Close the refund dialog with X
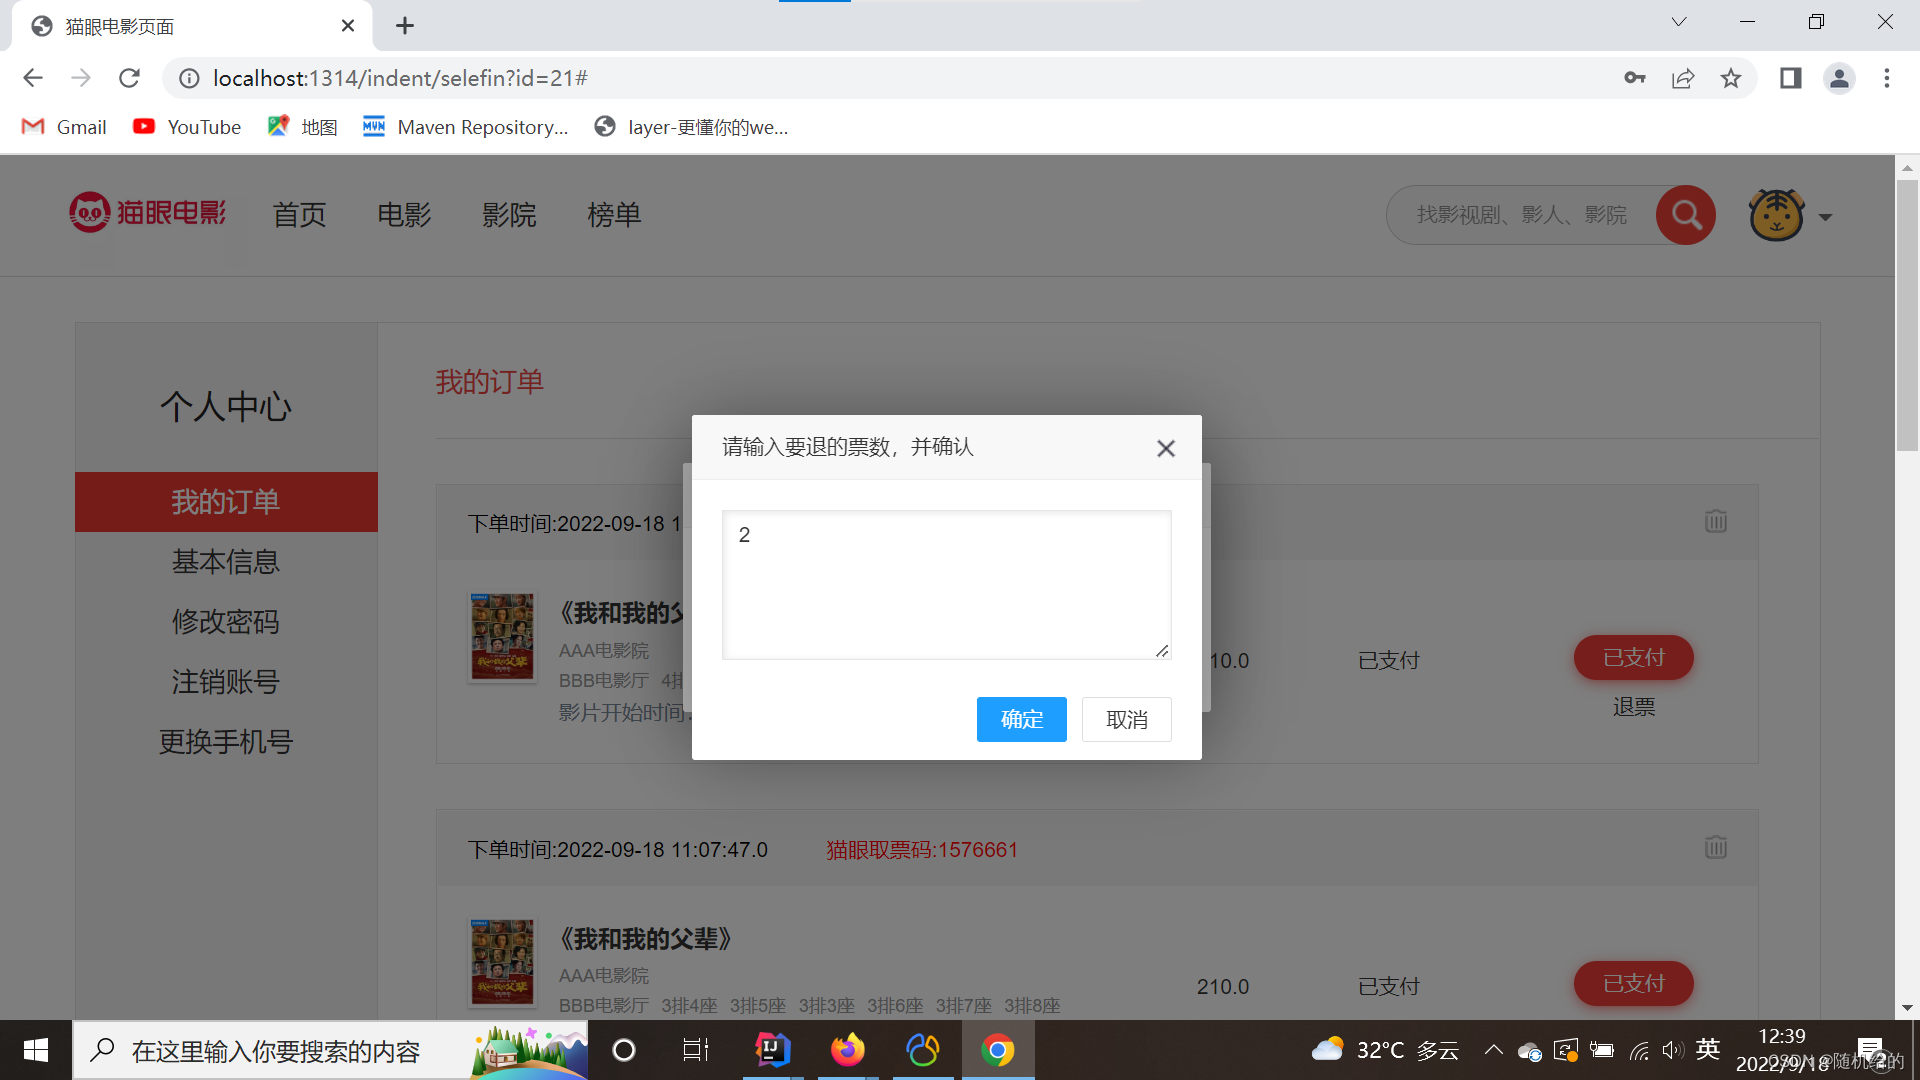This screenshot has width=1920, height=1080. [1166, 448]
